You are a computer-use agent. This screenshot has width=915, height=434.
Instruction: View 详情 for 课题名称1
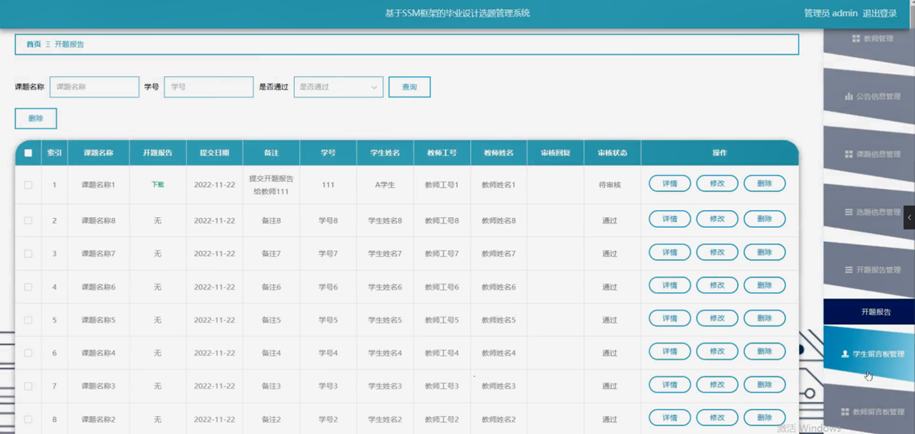pyautogui.click(x=670, y=184)
